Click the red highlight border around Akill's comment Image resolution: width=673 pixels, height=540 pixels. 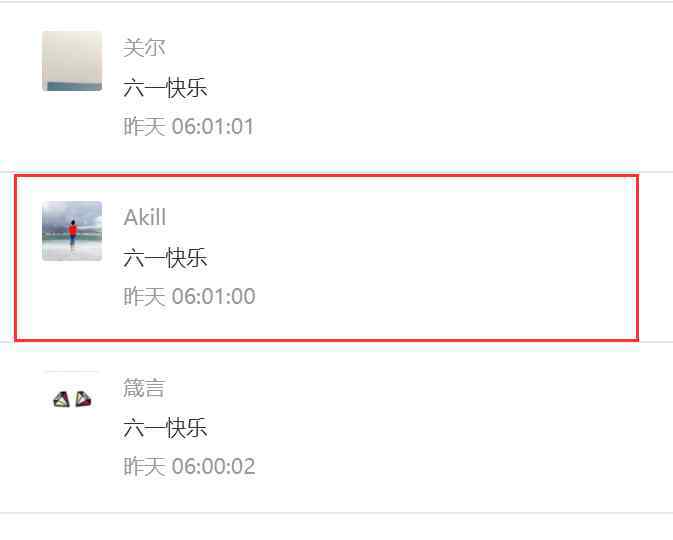(326, 176)
